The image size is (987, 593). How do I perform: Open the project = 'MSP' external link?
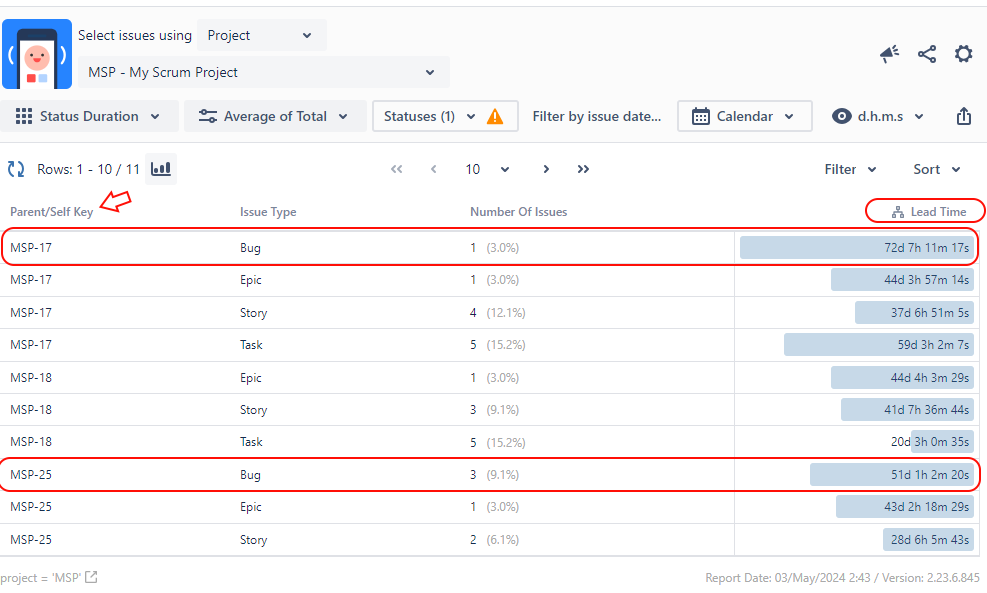coord(90,577)
